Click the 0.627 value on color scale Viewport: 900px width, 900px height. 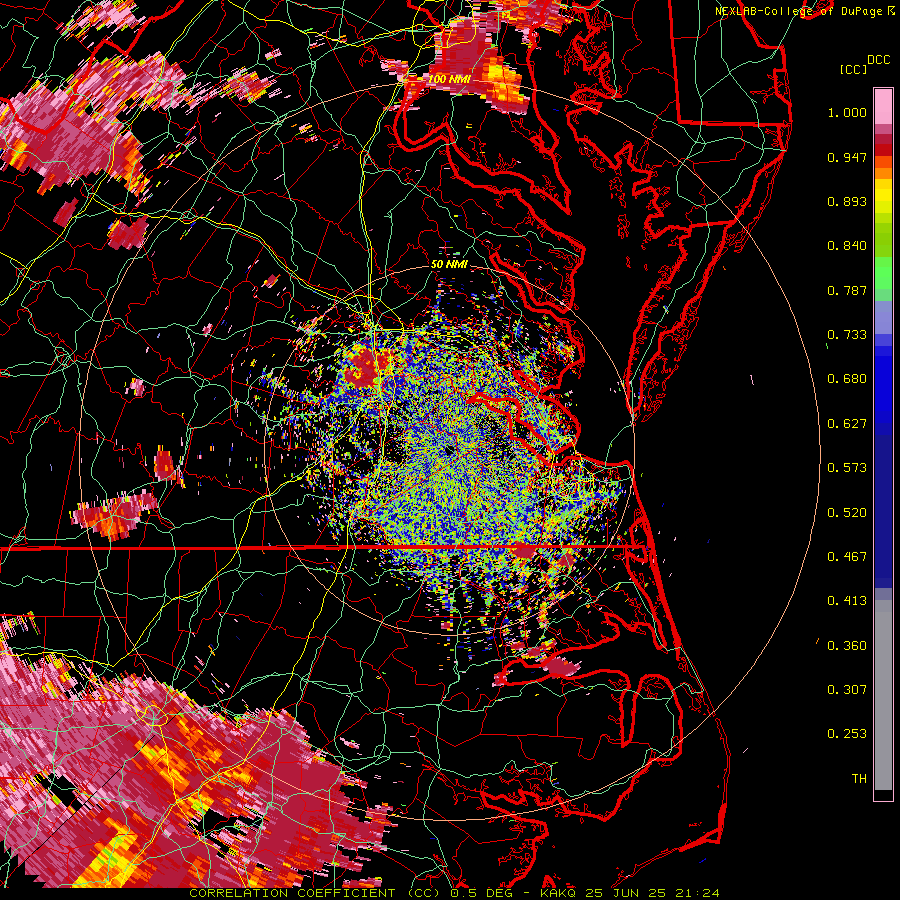point(847,424)
